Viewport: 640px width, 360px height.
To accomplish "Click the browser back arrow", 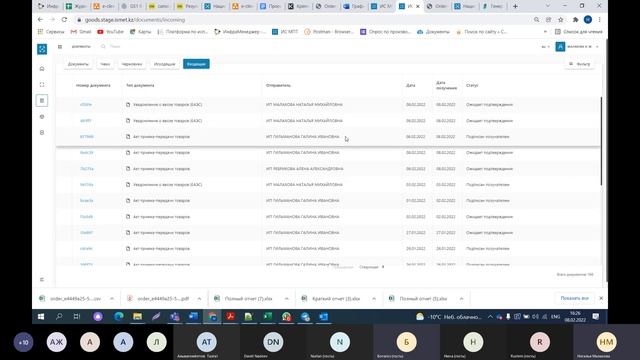I will [40, 20].
